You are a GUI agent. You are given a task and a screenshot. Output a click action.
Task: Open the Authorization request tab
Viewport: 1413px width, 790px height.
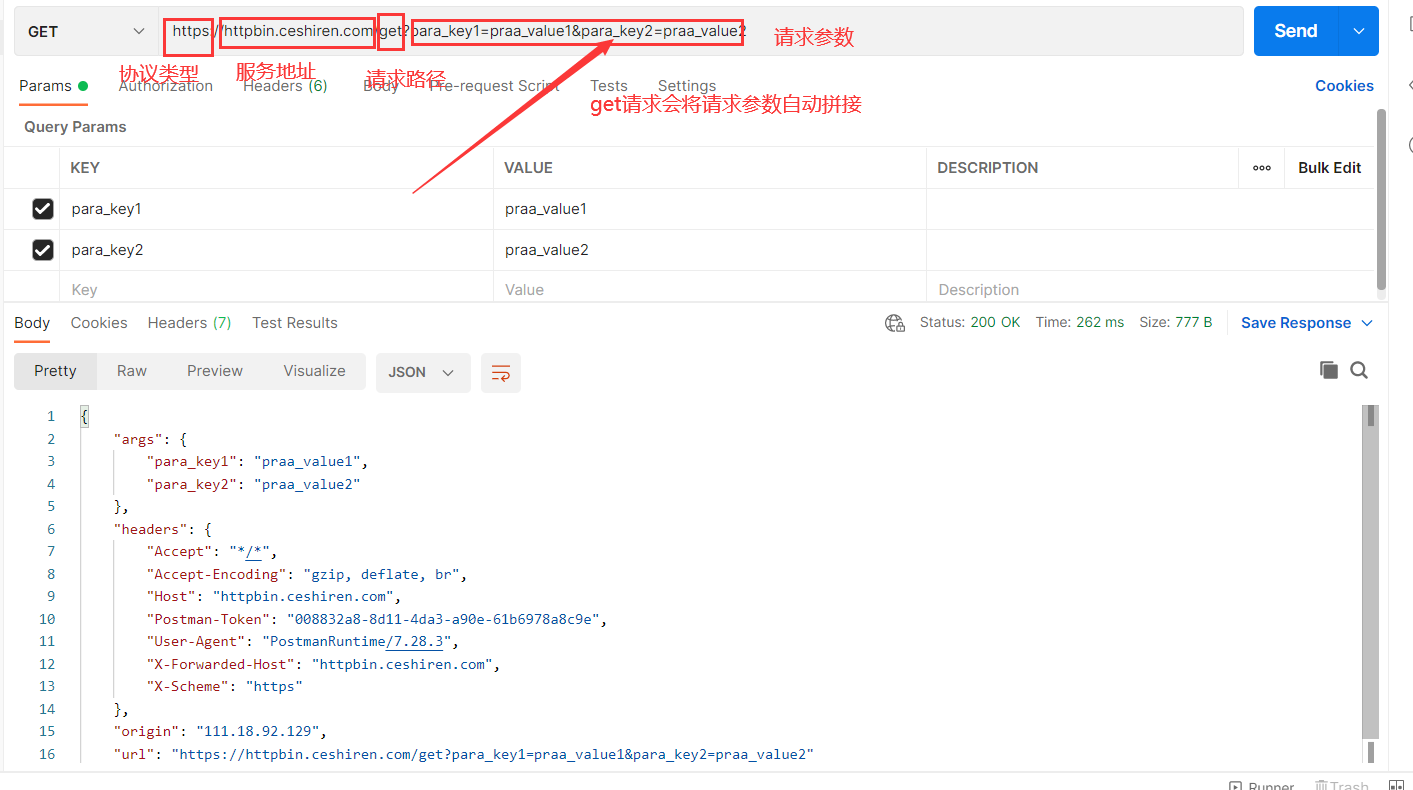click(166, 86)
